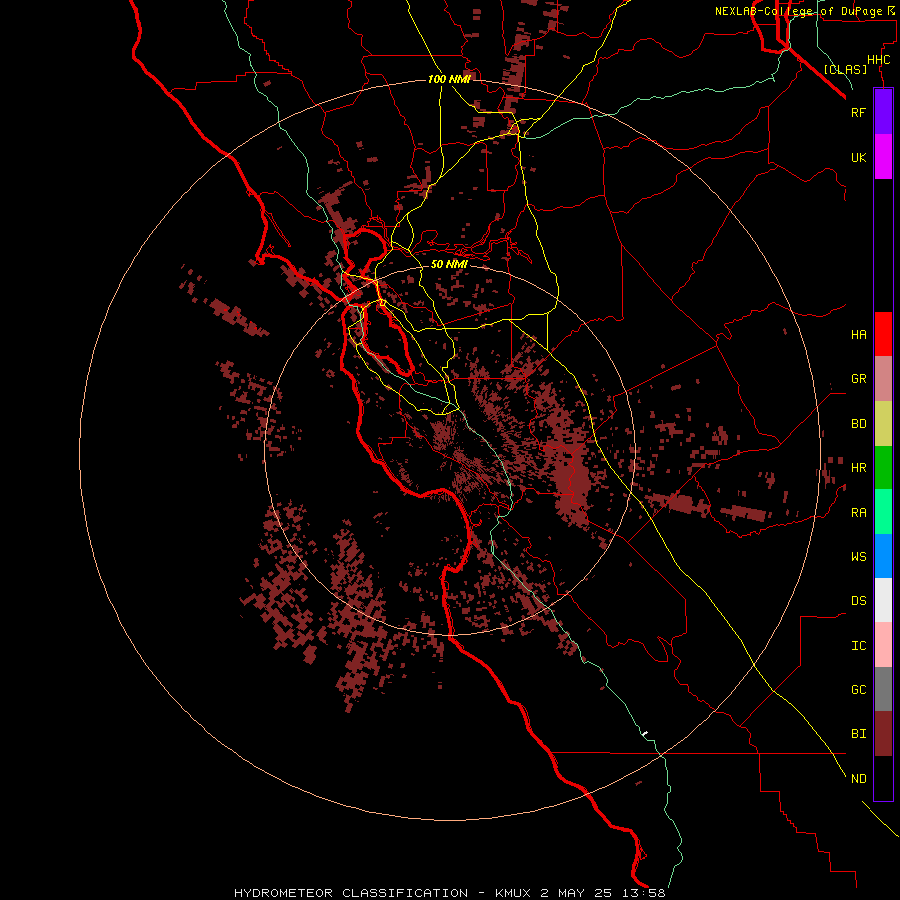Image resolution: width=900 pixels, height=900 pixels.
Task: Click the RF legend label
Action: (858, 112)
